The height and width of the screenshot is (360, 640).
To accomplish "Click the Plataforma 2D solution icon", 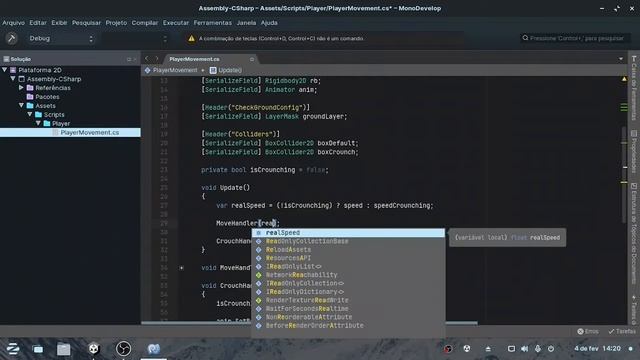I will [13, 70].
